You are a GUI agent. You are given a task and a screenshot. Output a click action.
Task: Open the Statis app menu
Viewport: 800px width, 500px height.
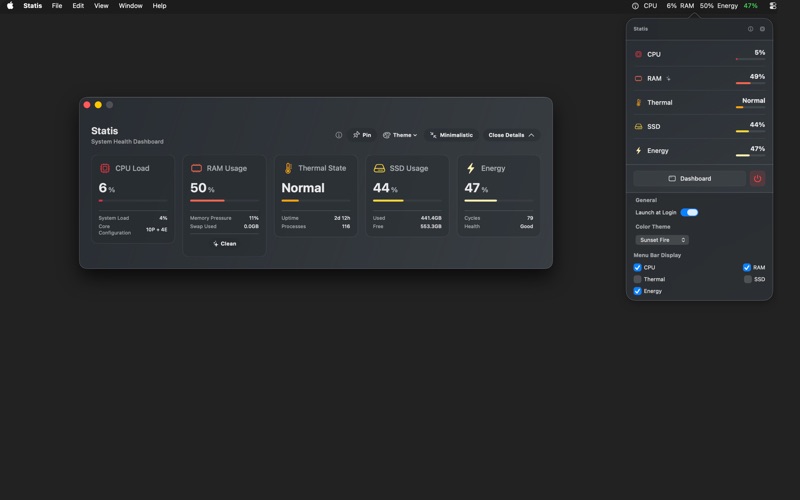click(x=33, y=6)
